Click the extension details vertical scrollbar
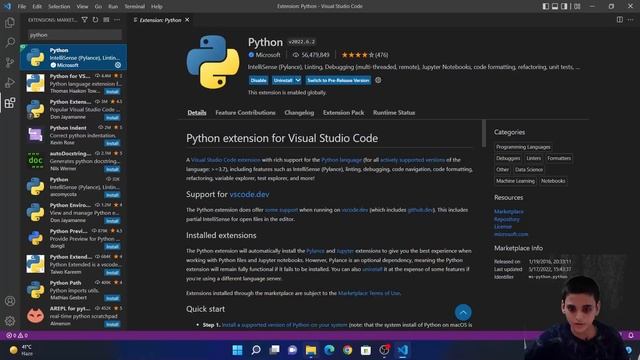The width and height of the screenshot is (640, 360). point(484,133)
